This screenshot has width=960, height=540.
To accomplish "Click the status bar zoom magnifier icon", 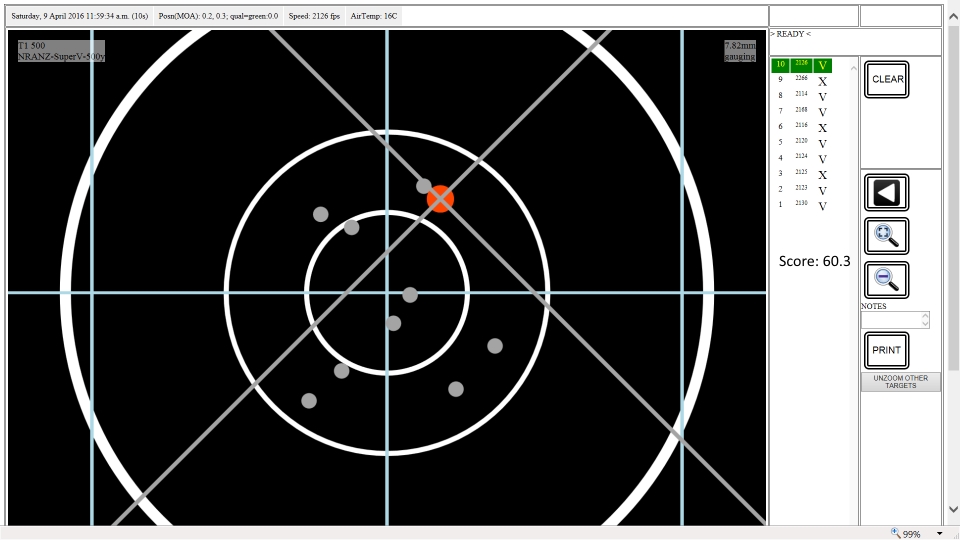I will (x=896, y=533).
